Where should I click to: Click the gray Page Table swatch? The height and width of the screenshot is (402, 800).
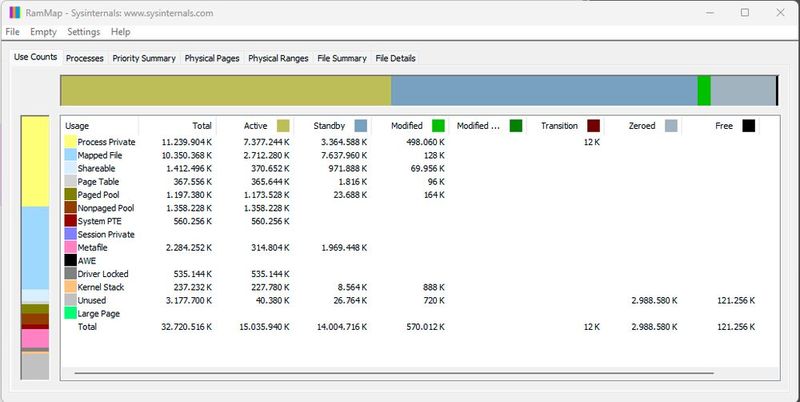coord(70,182)
